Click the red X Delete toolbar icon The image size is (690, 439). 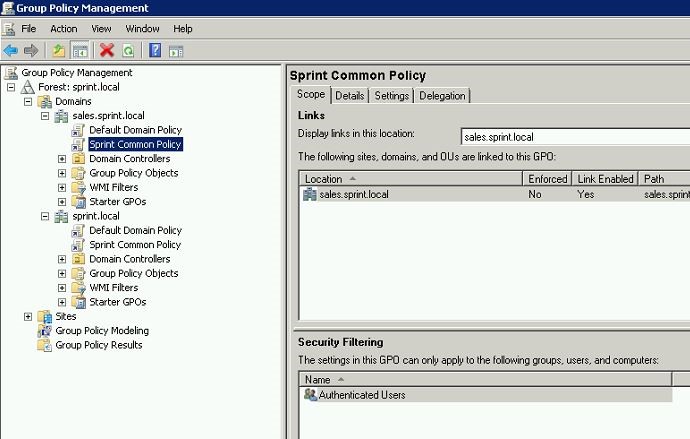[106, 50]
